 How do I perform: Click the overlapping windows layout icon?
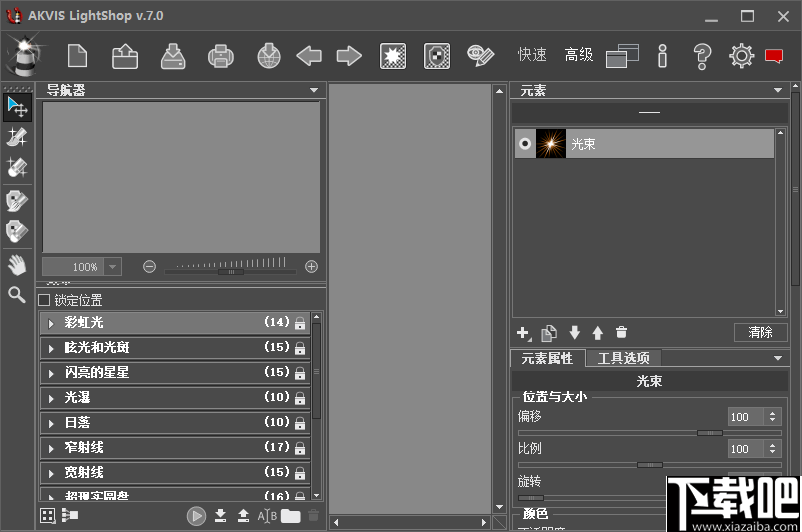622,56
